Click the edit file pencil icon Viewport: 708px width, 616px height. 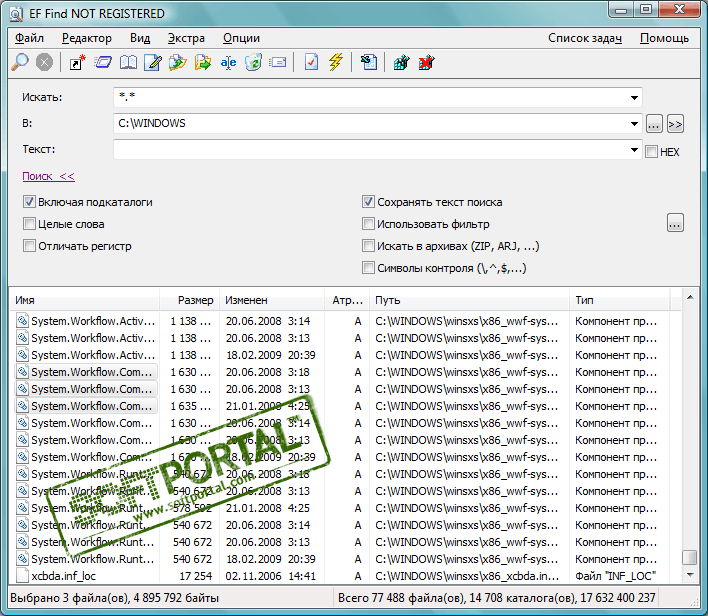[153, 62]
